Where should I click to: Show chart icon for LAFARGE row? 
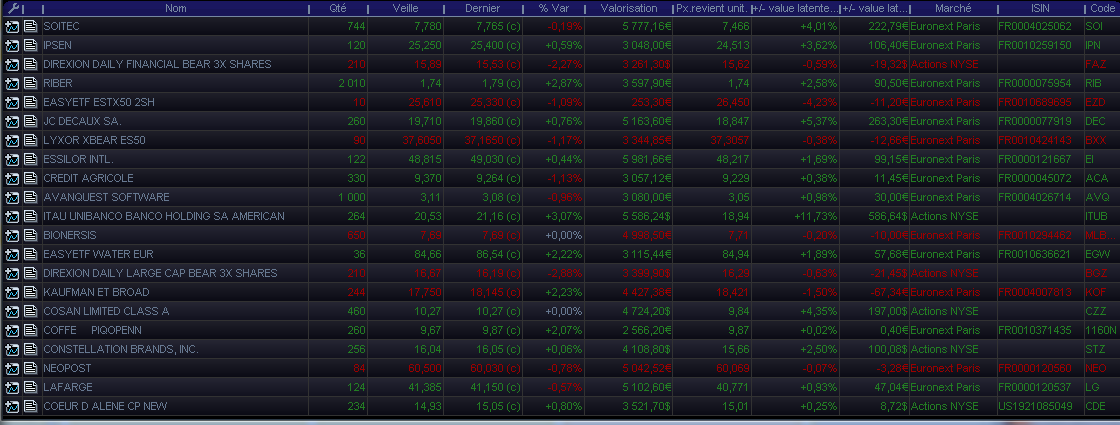coord(12,387)
